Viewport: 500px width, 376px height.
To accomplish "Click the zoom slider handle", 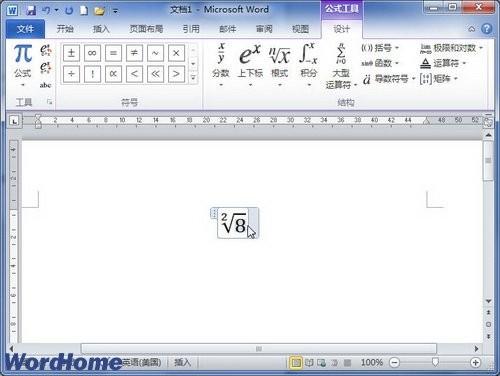I will pos(435,362).
